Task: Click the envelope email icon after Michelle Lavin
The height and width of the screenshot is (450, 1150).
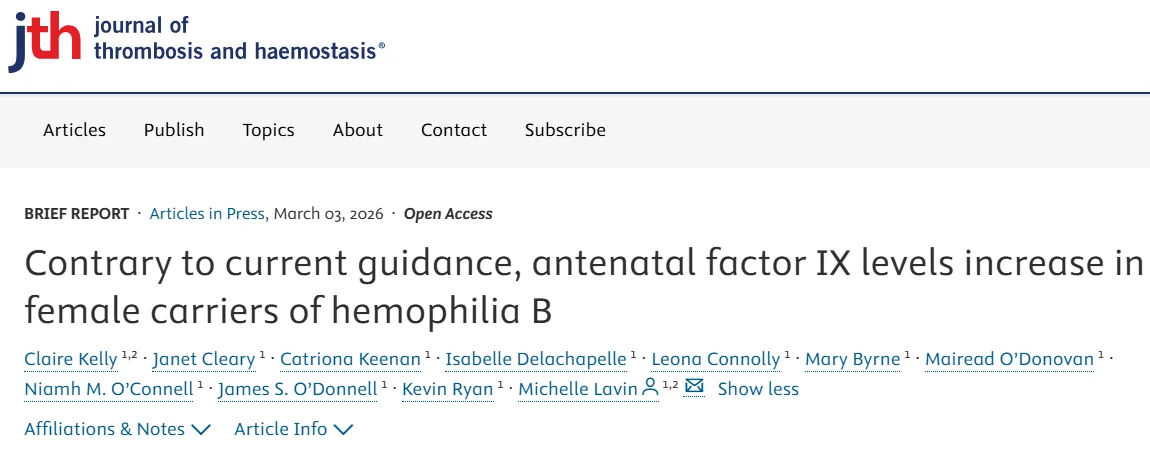Action: (x=694, y=387)
